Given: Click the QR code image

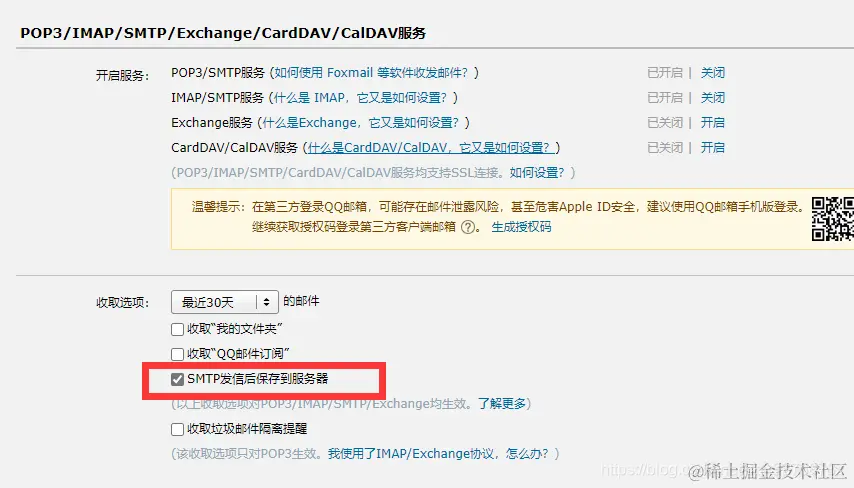Looking at the screenshot, I should 833,219.
